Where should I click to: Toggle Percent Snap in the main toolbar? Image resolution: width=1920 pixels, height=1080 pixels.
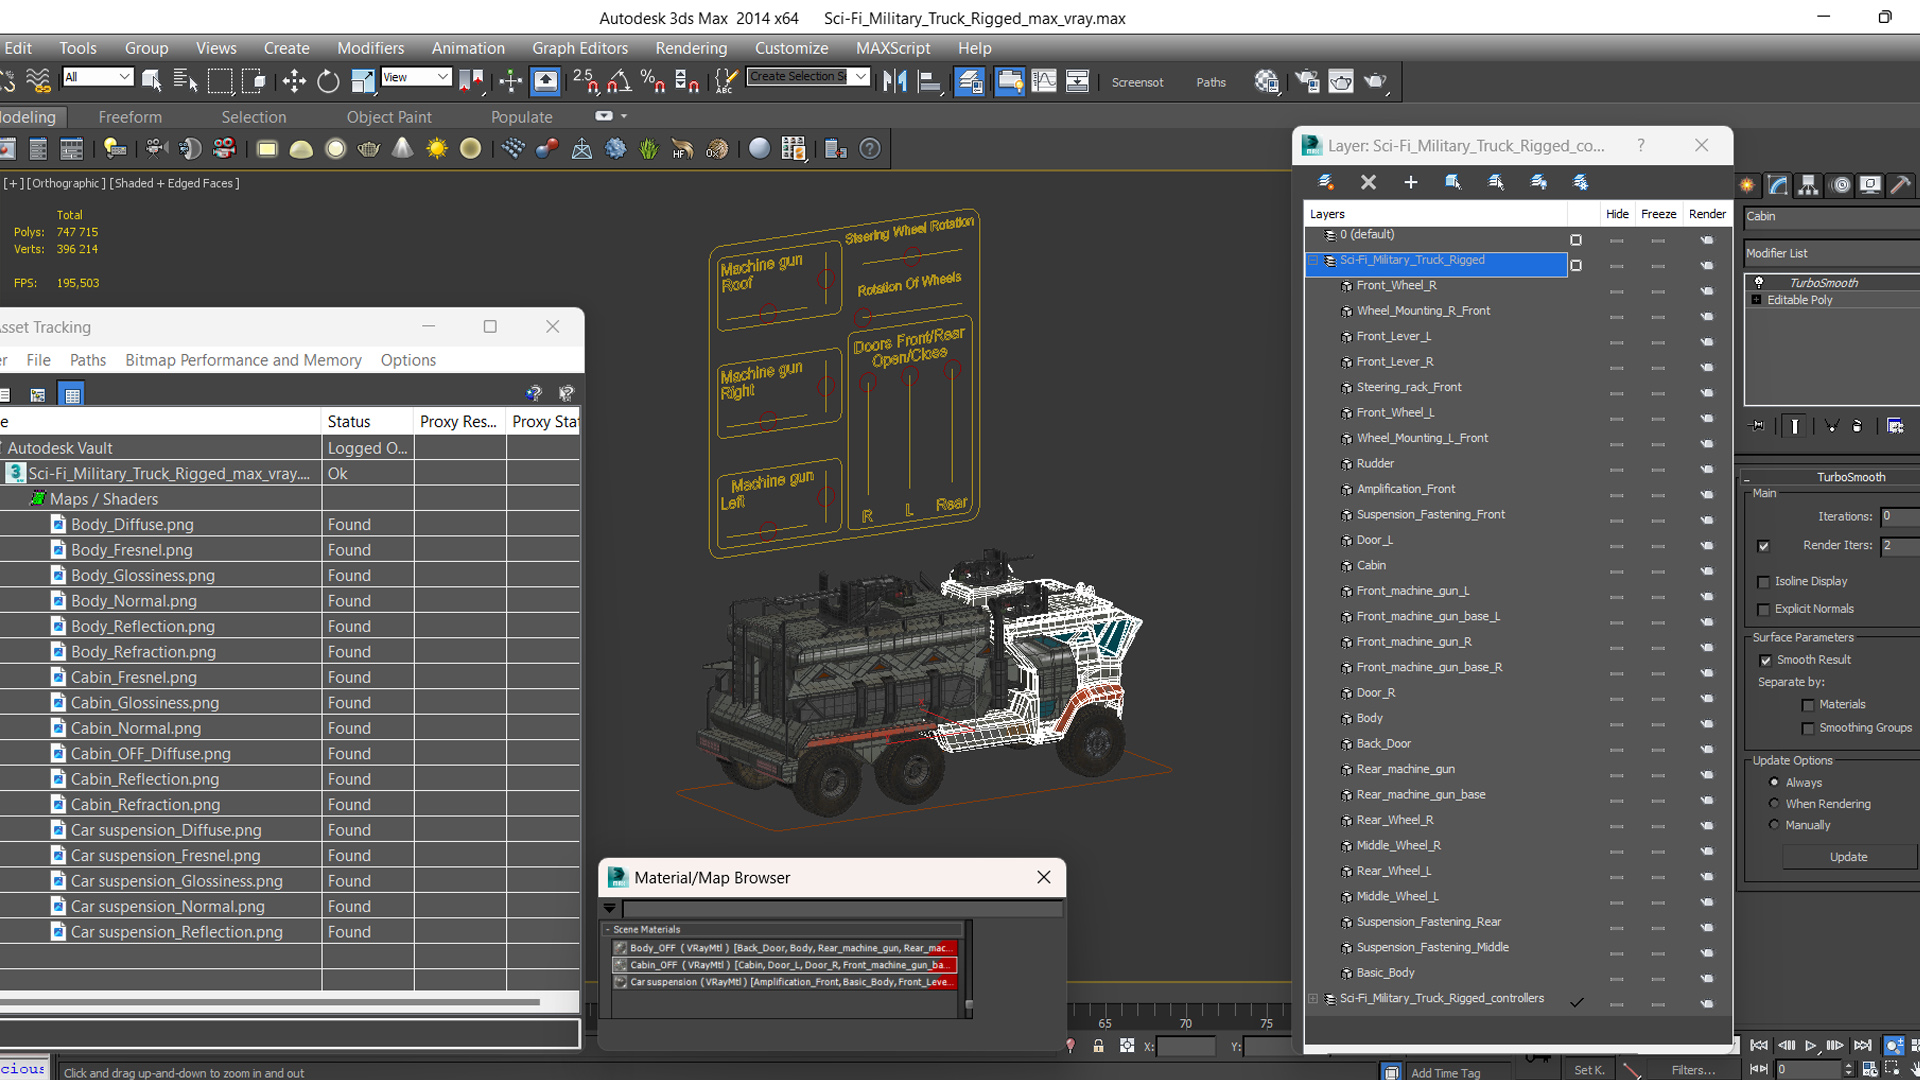coord(653,81)
